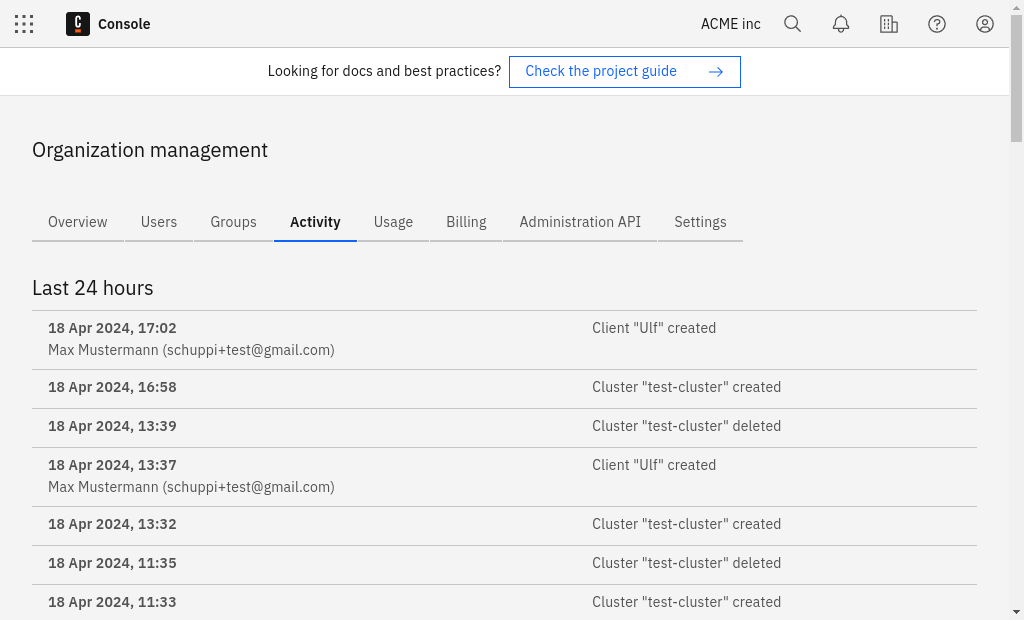Click the ACME inc organization name
Viewport: 1024px width, 620px height.
[730, 24]
